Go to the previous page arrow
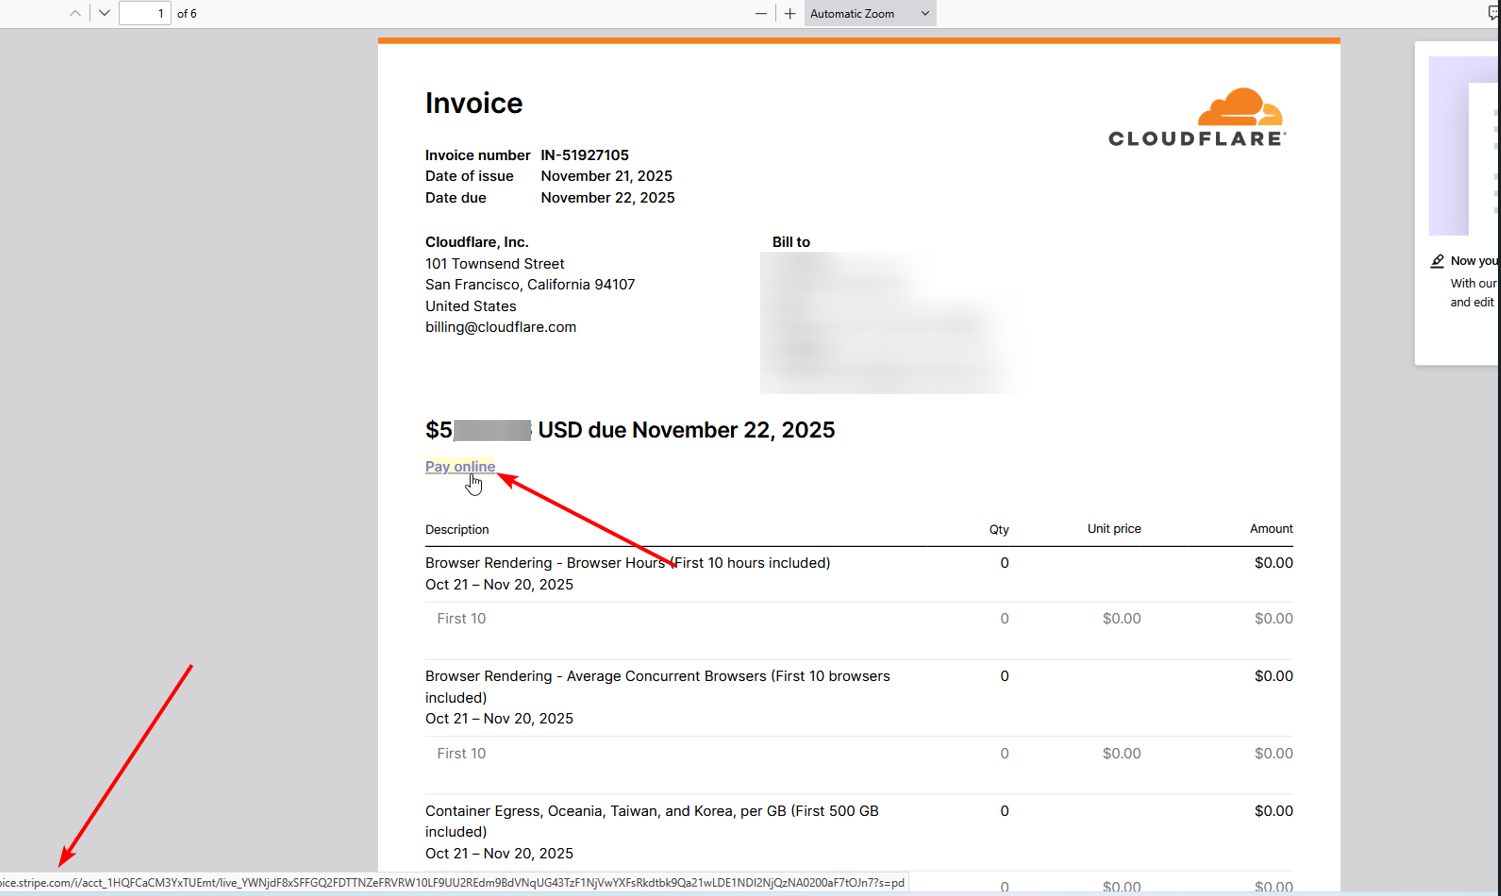The image size is (1501, 896). [x=75, y=14]
